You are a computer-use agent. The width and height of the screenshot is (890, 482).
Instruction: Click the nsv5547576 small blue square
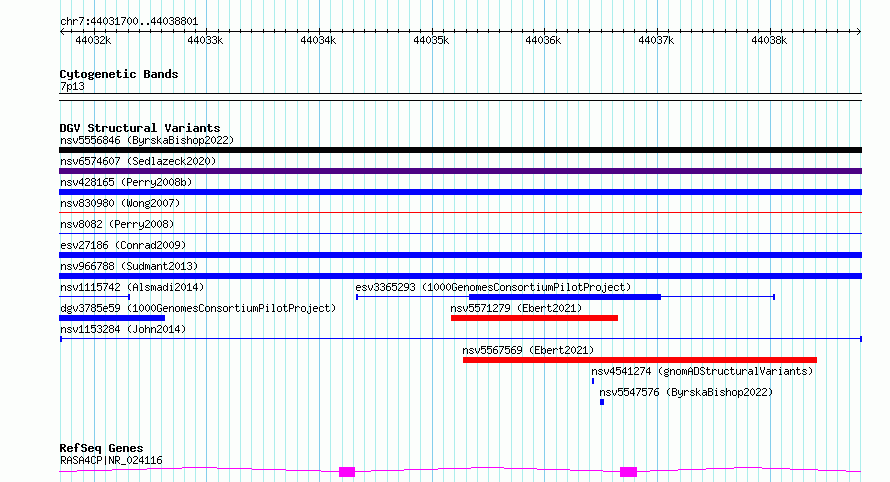602,402
